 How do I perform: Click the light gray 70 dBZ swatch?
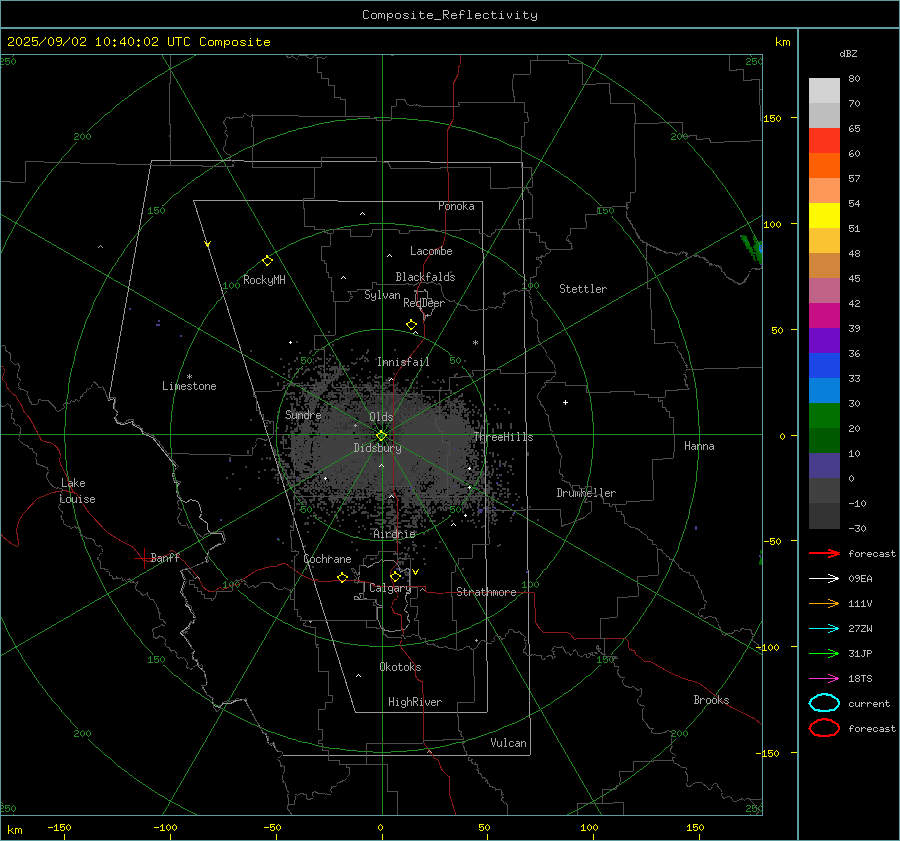(x=824, y=91)
